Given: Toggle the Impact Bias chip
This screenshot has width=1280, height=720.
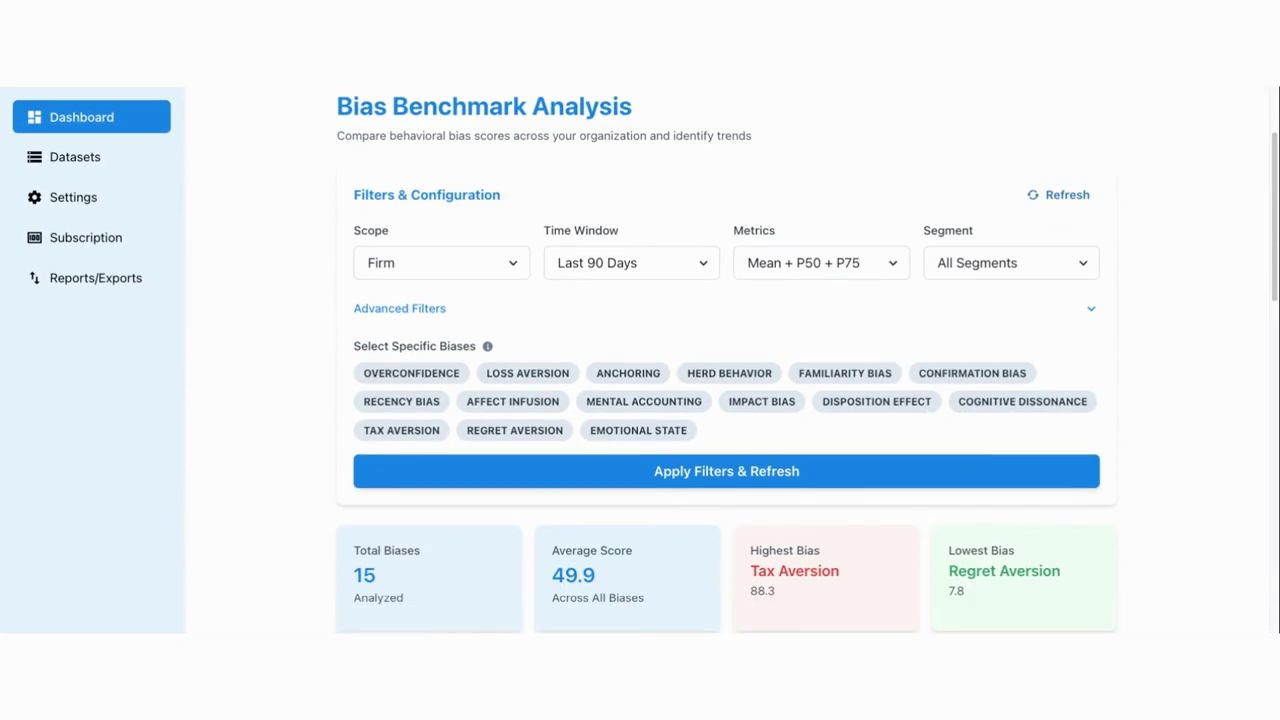Looking at the screenshot, I should pyautogui.click(x=762, y=401).
